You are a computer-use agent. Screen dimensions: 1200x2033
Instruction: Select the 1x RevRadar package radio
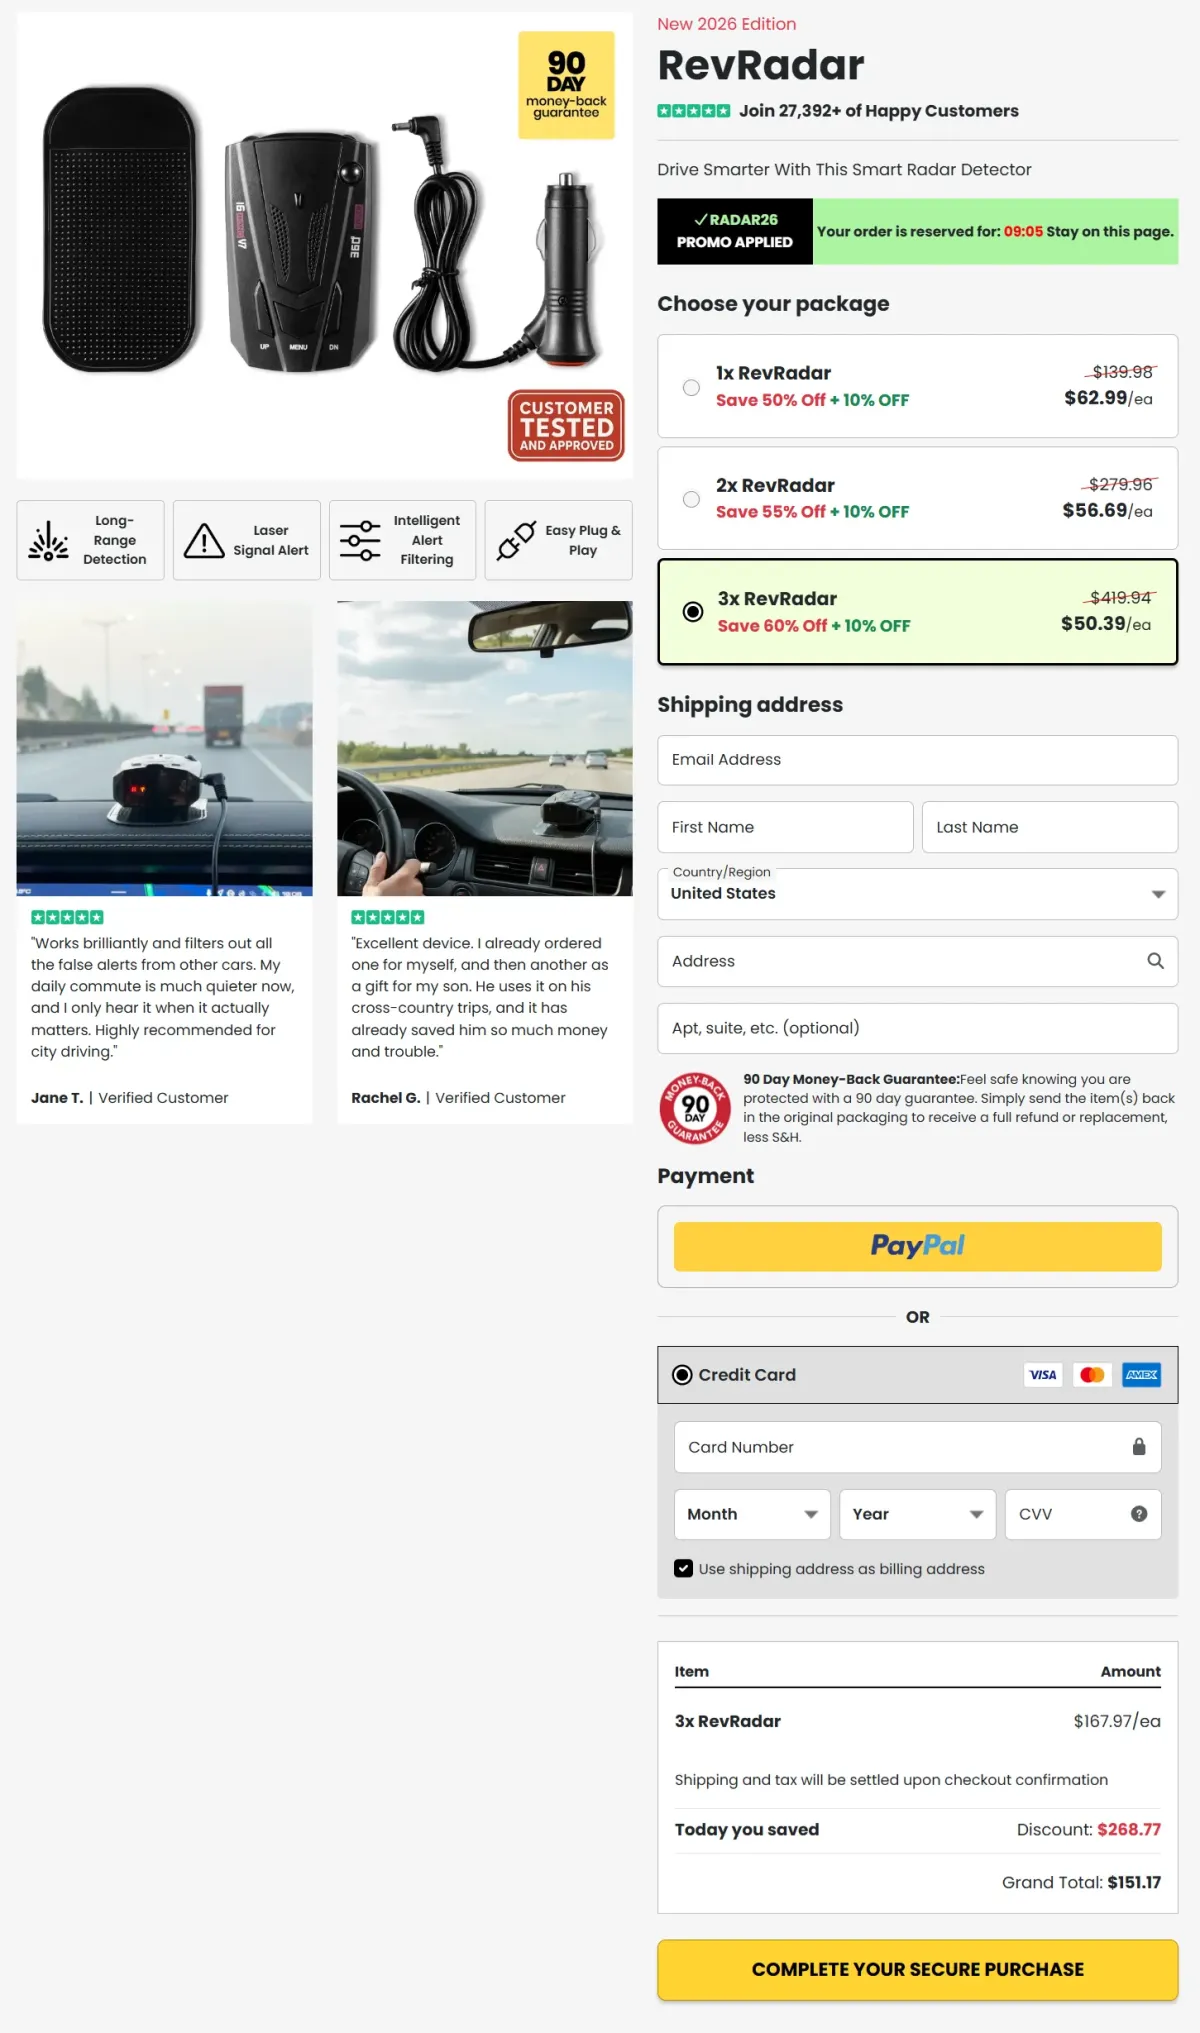[691, 387]
